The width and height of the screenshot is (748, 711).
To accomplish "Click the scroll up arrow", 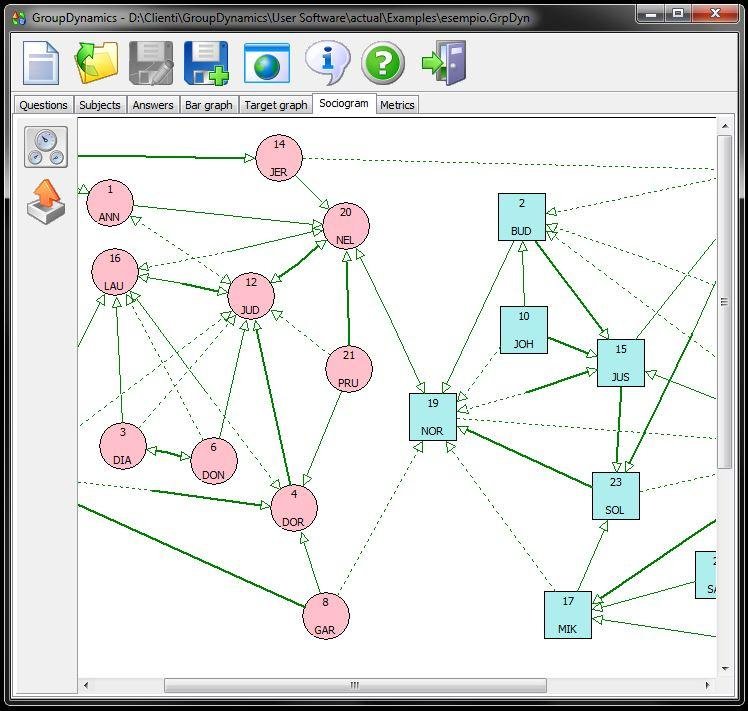I will pyautogui.click(x=725, y=126).
